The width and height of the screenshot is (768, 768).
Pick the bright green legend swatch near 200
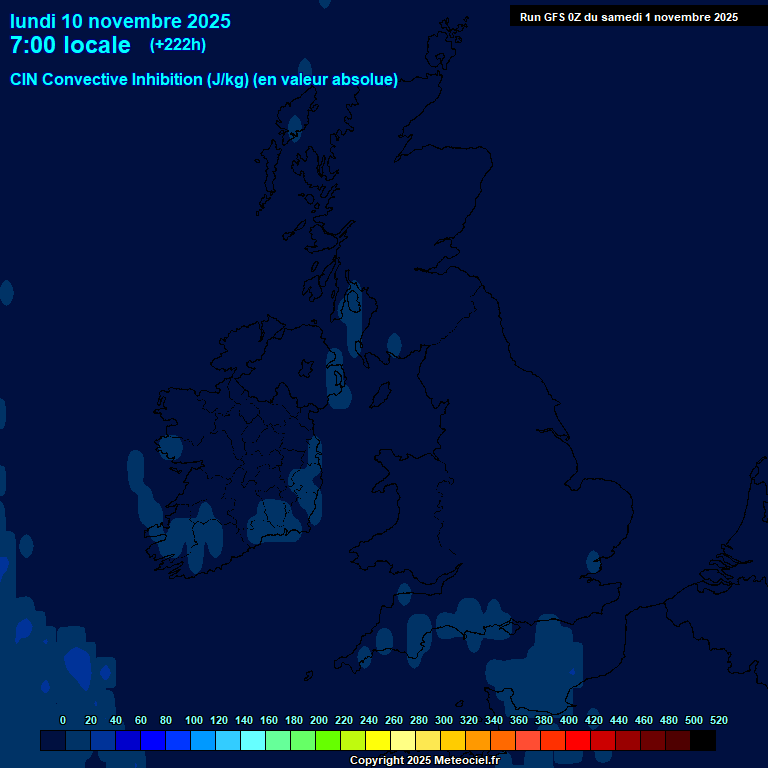coord(328,741)
